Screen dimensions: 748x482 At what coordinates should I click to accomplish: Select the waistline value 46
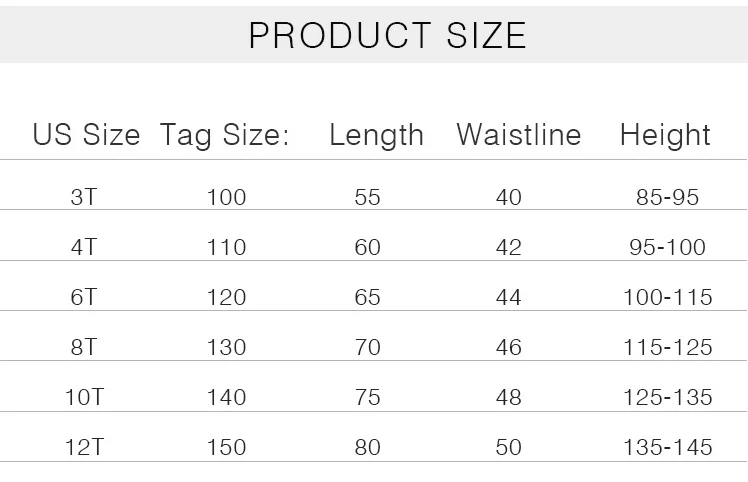[509, 347]
